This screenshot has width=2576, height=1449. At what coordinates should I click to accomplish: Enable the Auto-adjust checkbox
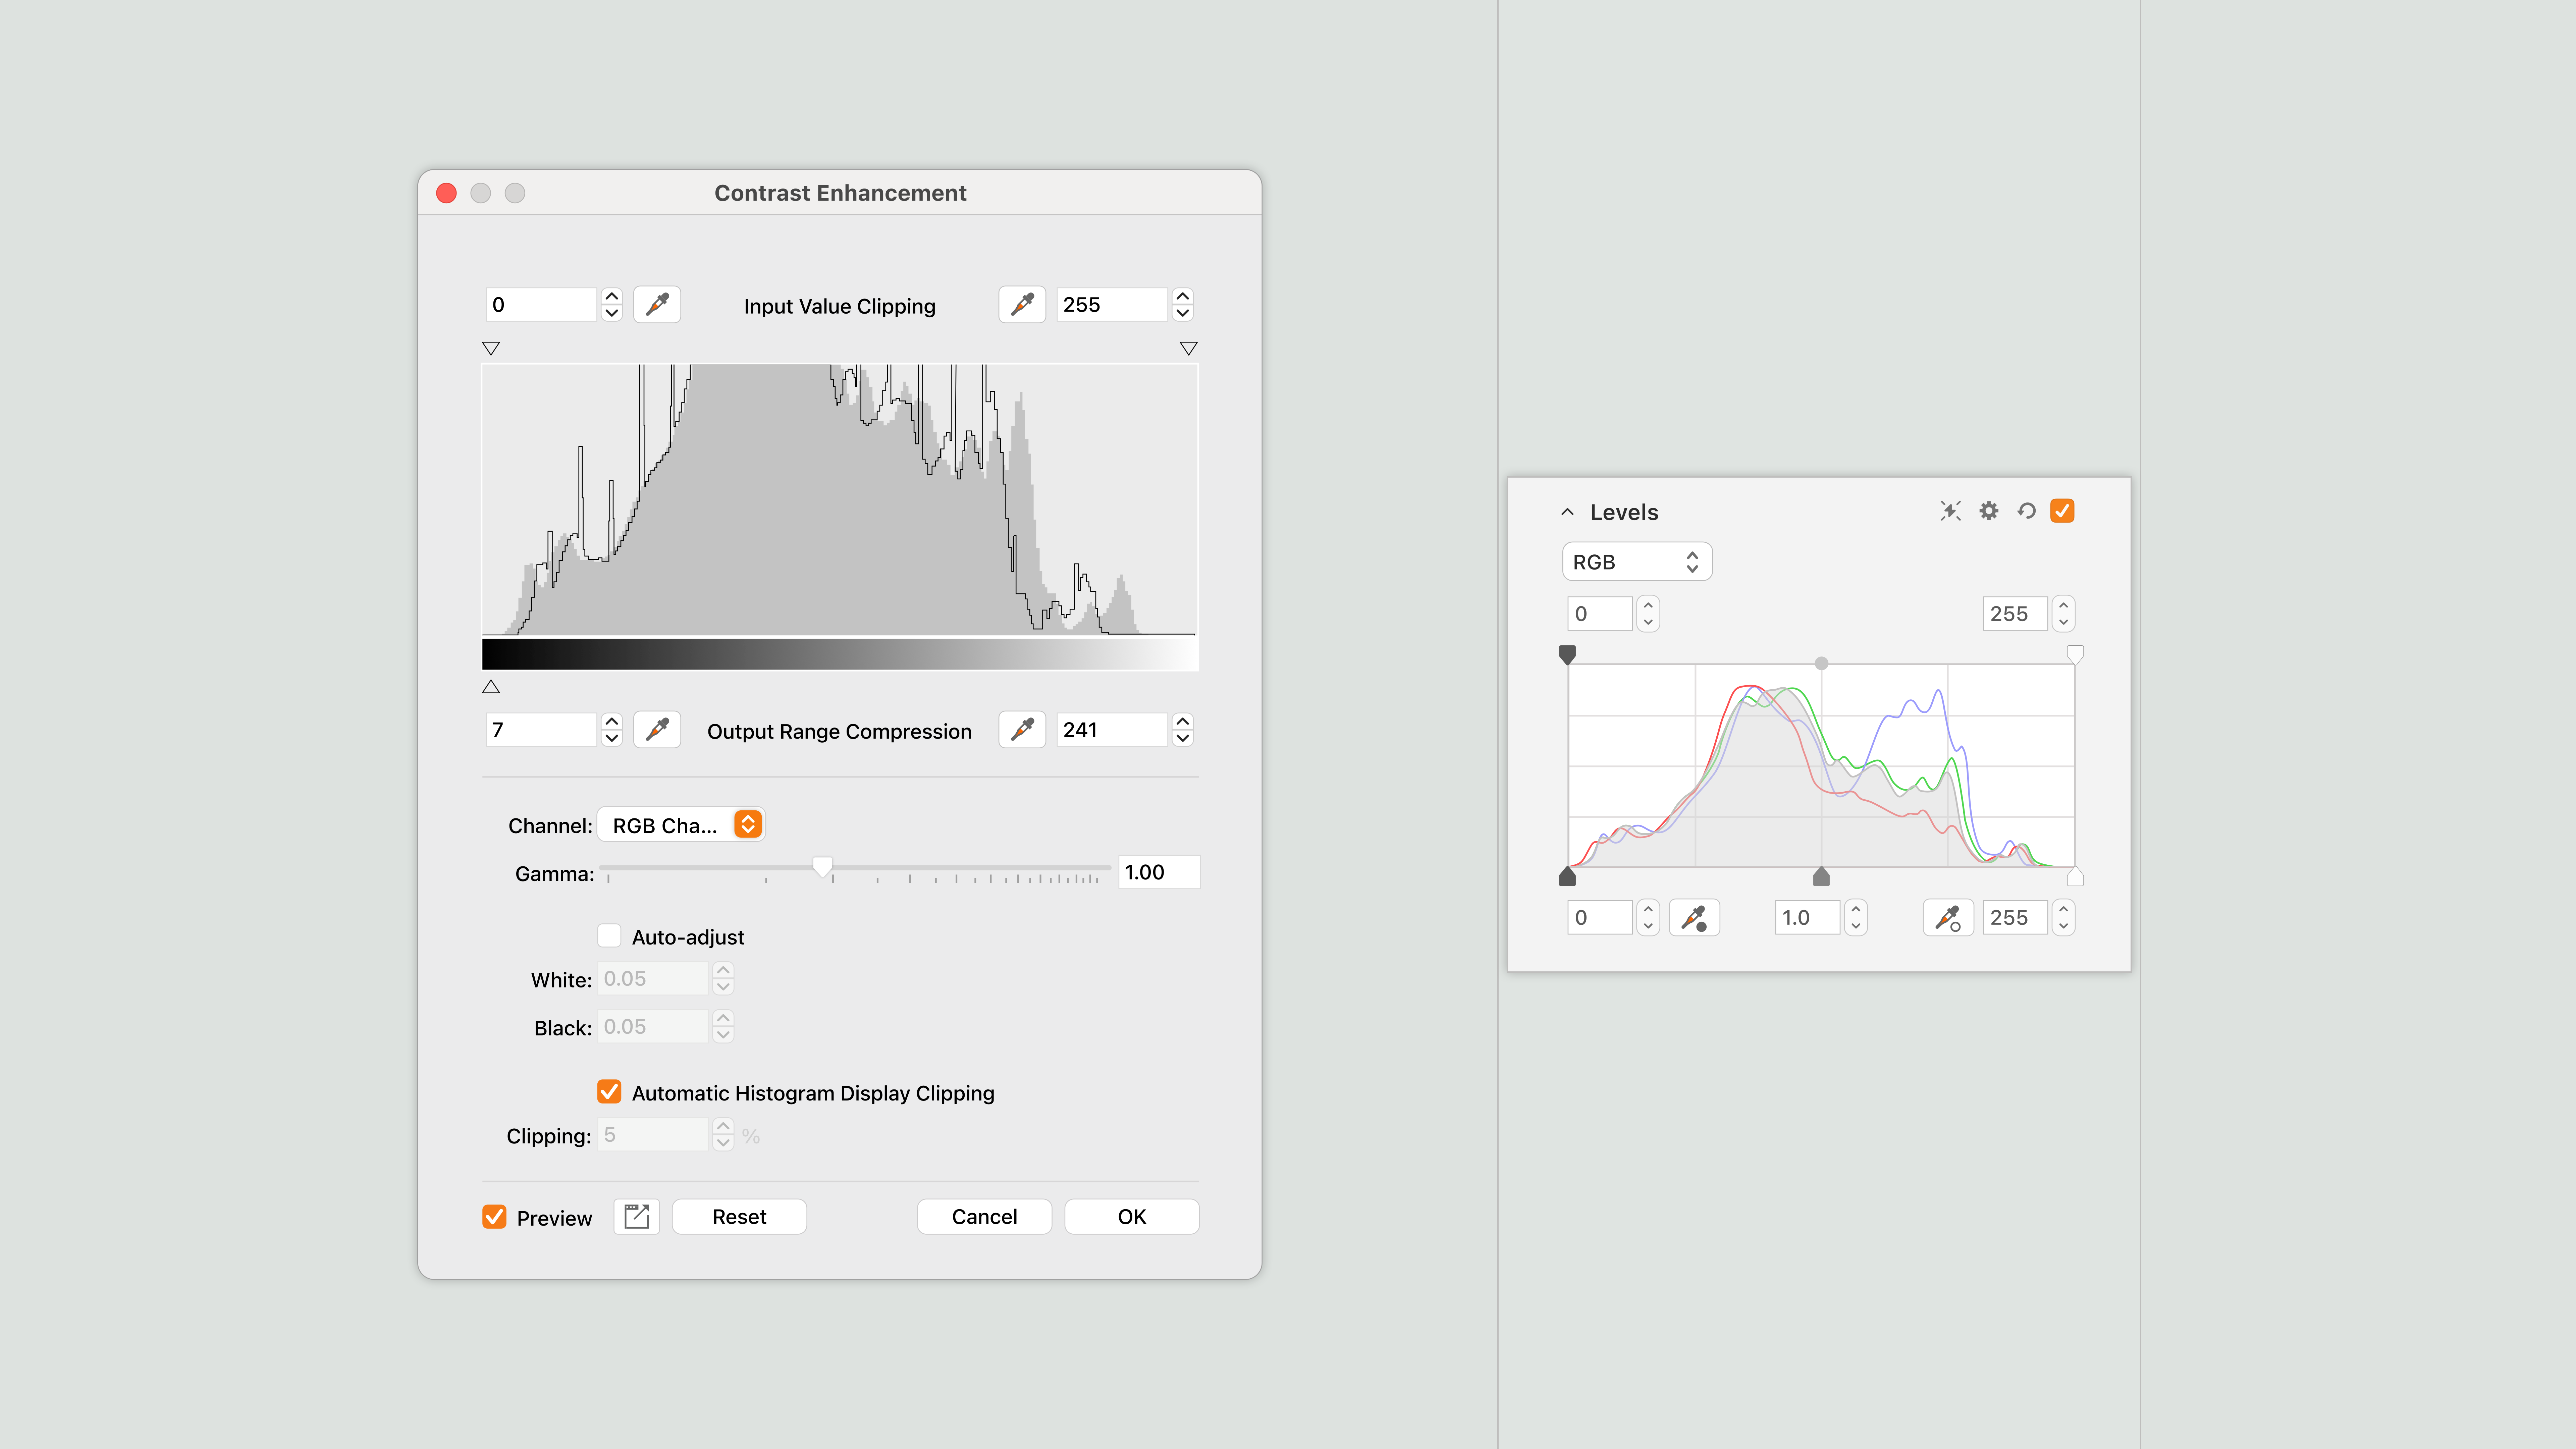609,936
